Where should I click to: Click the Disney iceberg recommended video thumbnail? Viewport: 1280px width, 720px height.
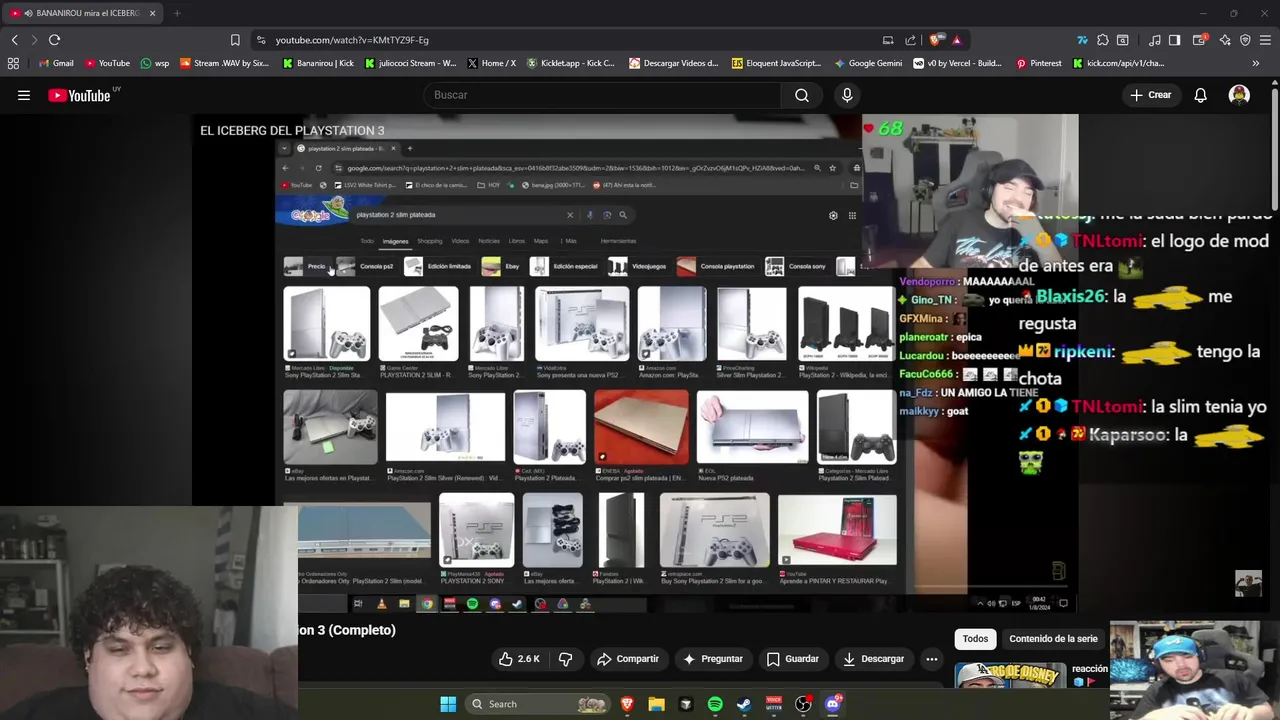(x=1010, y=676)
